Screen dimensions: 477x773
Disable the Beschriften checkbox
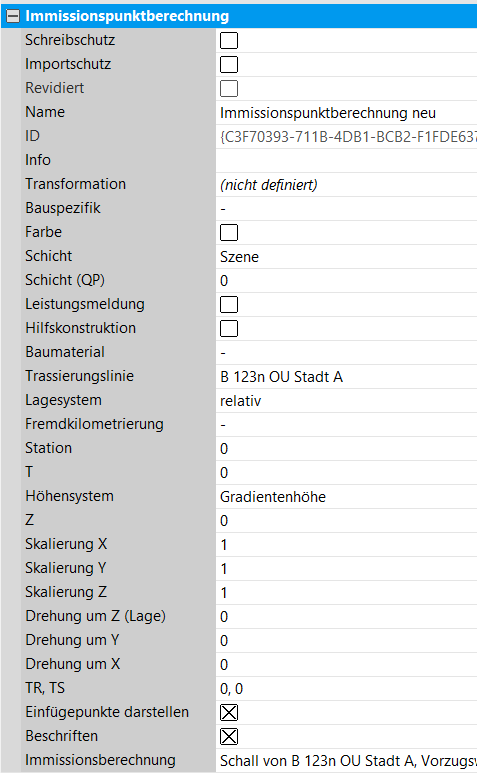[229, 737]
